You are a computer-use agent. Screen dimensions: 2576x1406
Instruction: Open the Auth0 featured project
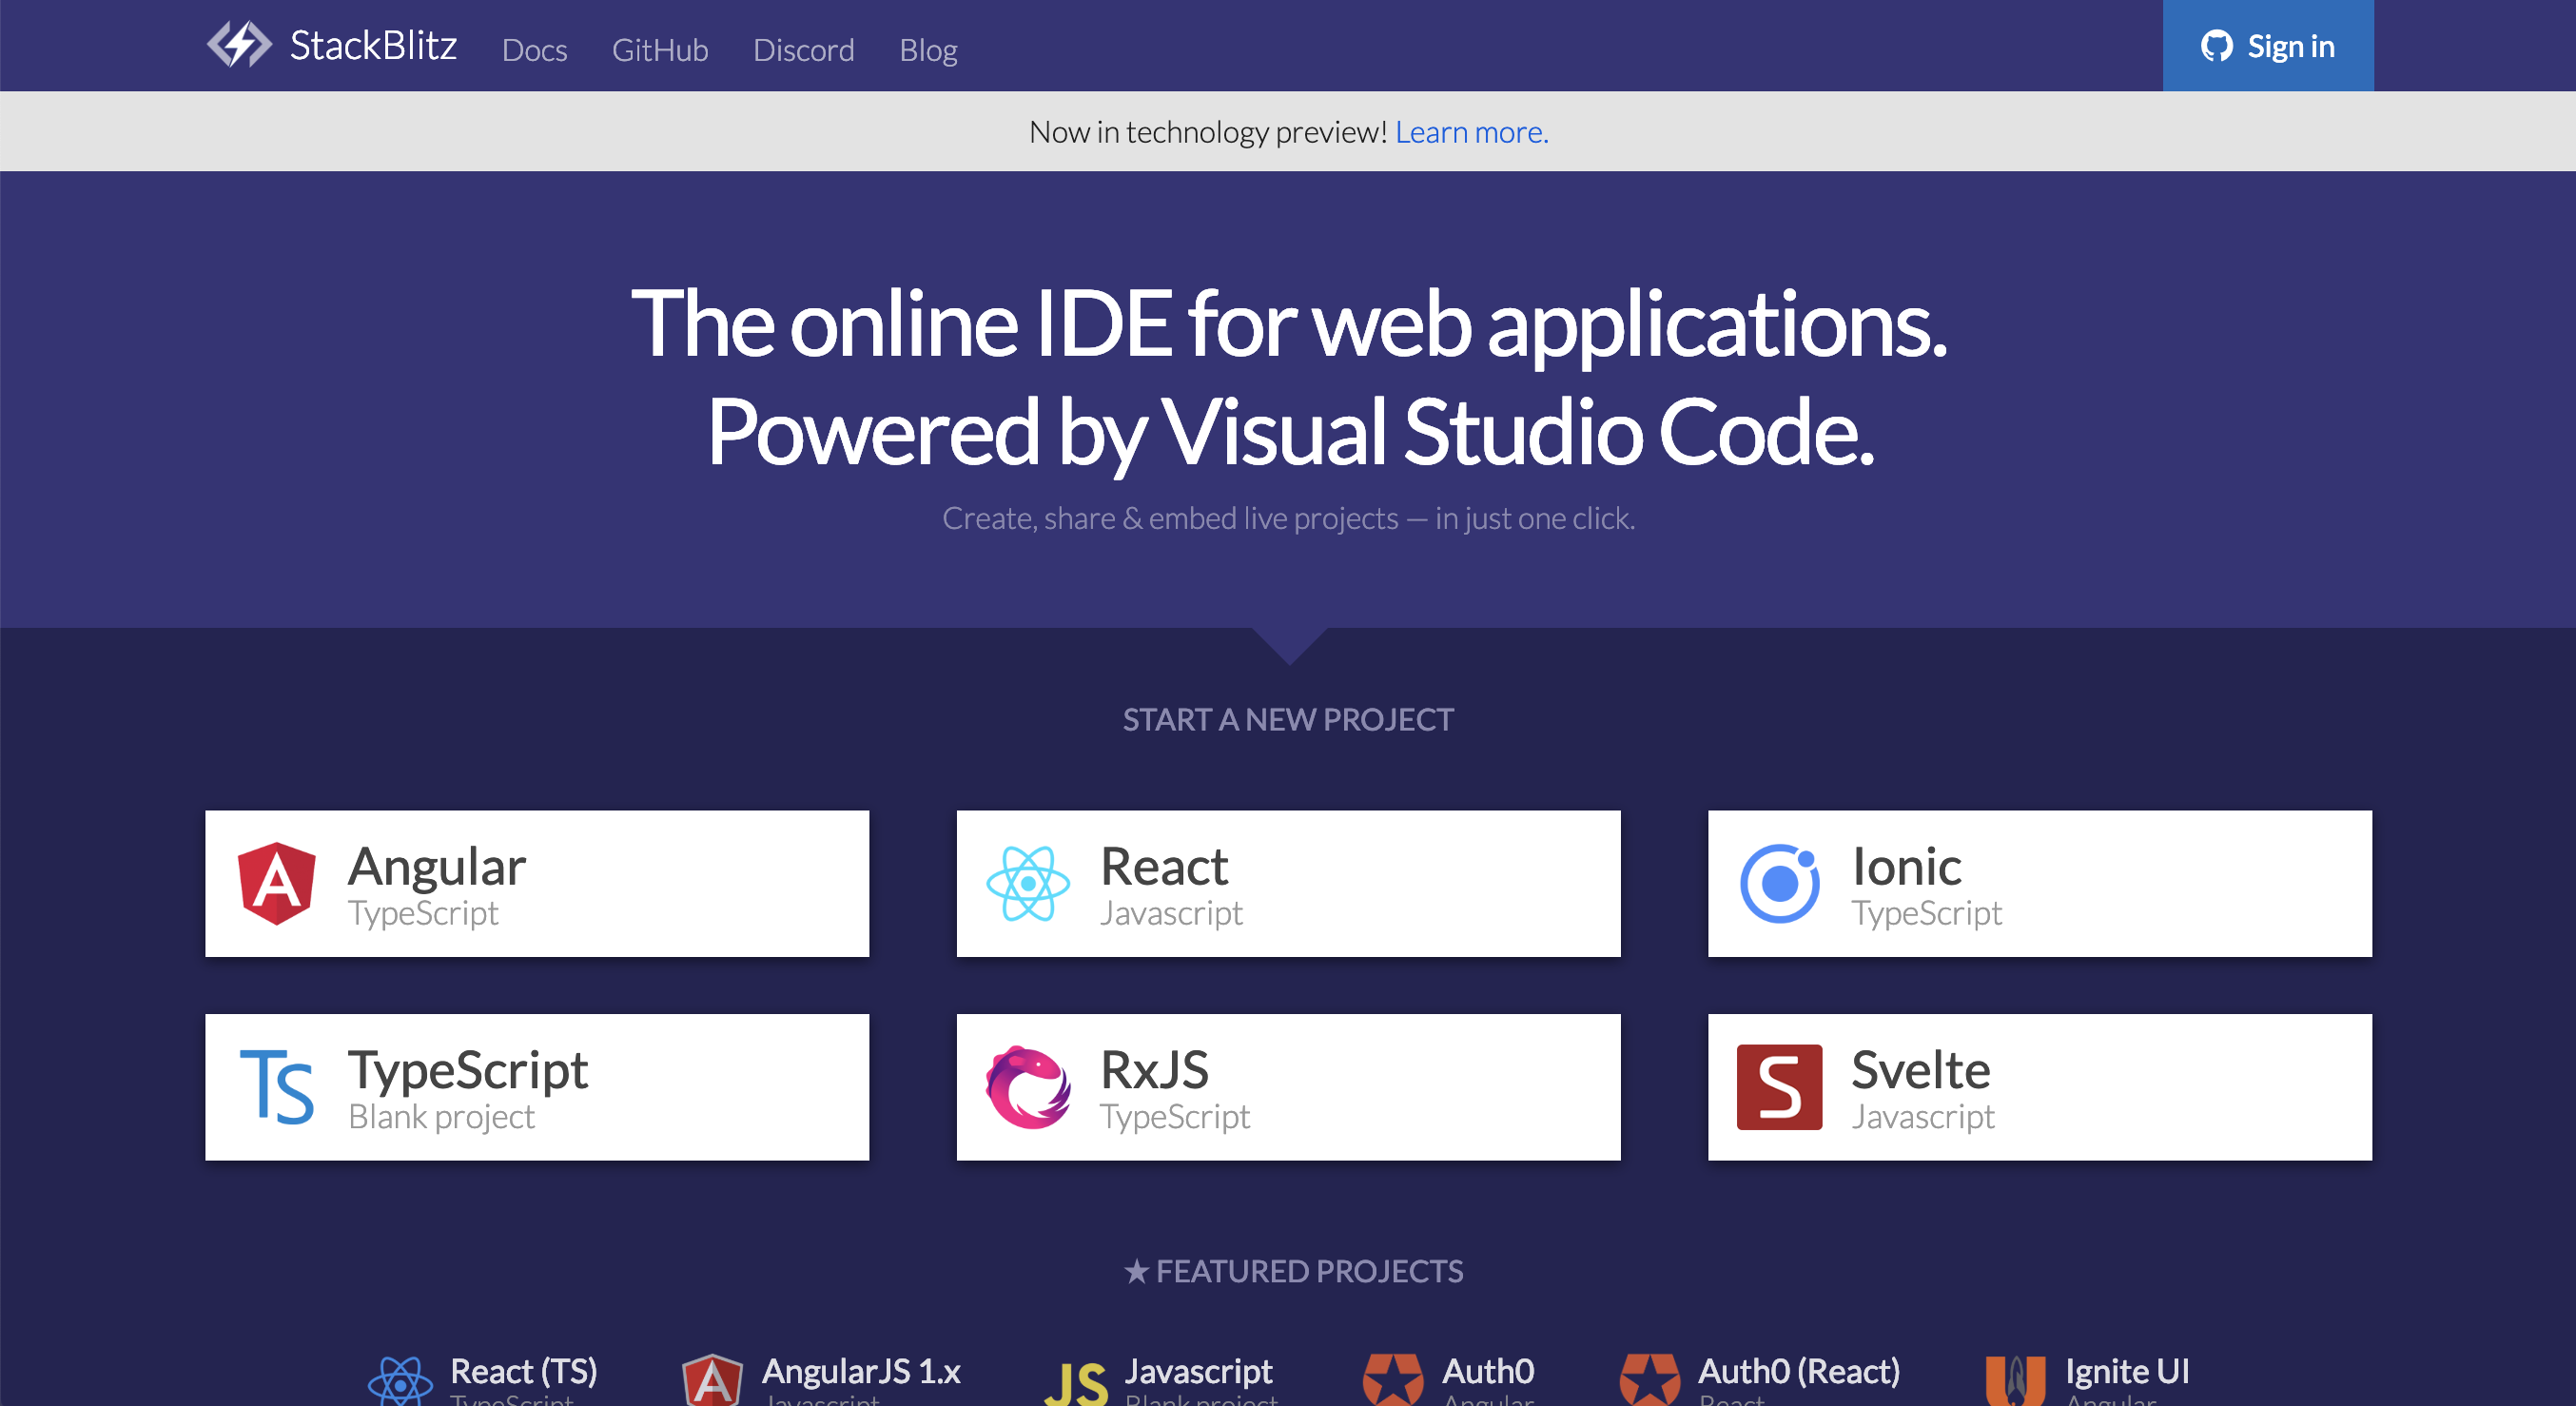coord(1449,1380)
